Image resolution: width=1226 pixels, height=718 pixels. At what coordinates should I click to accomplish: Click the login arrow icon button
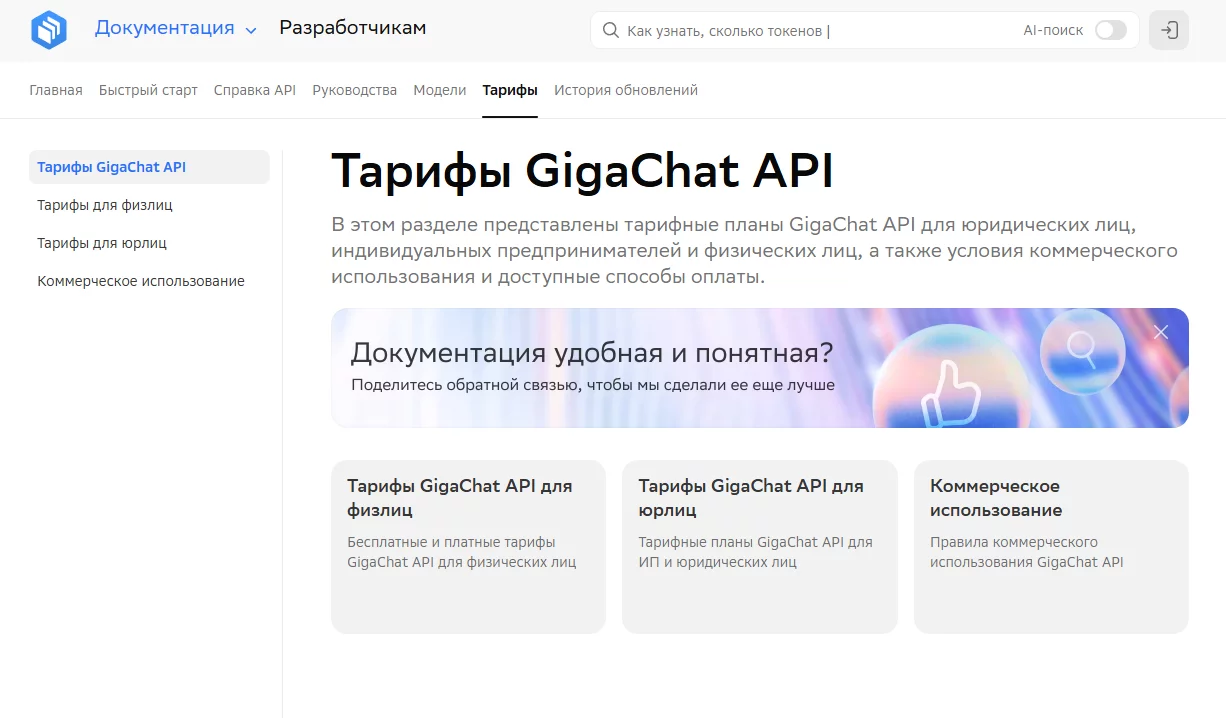pos(1169,30)
